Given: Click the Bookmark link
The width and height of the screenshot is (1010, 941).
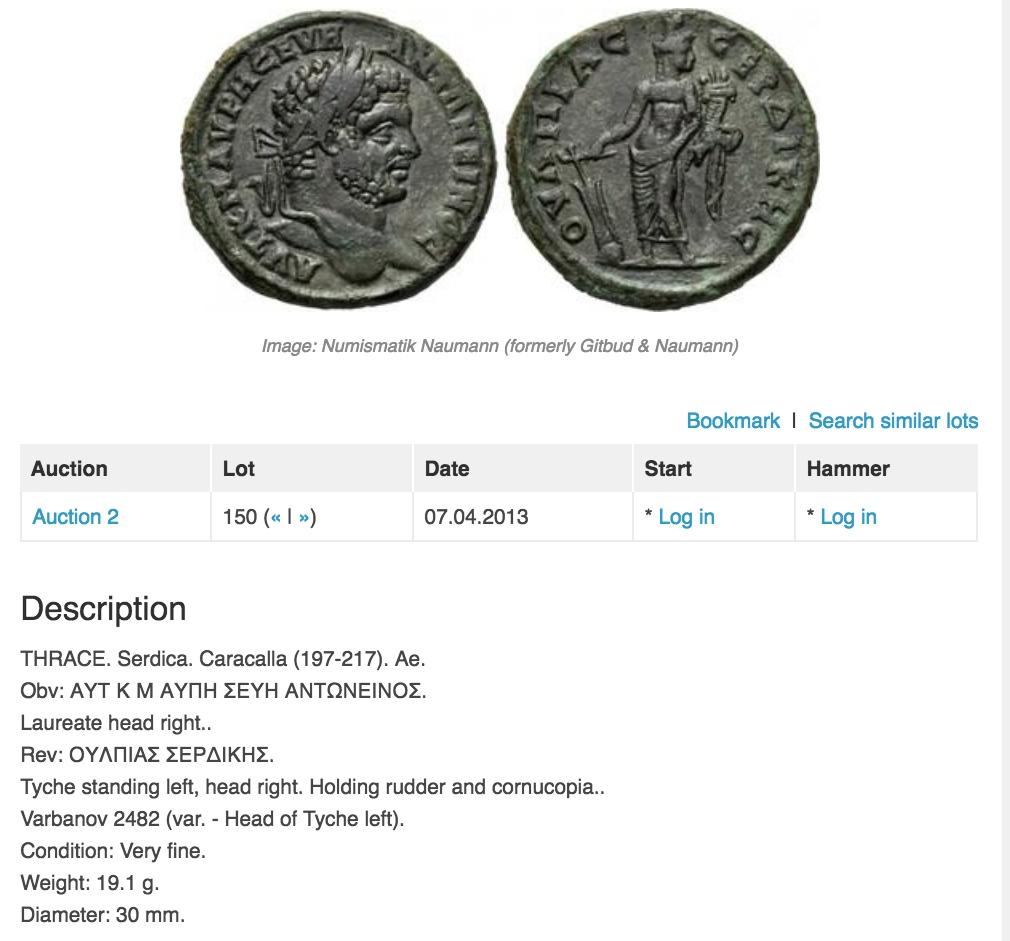Looking at the screenshot, I should coord(733,421).
